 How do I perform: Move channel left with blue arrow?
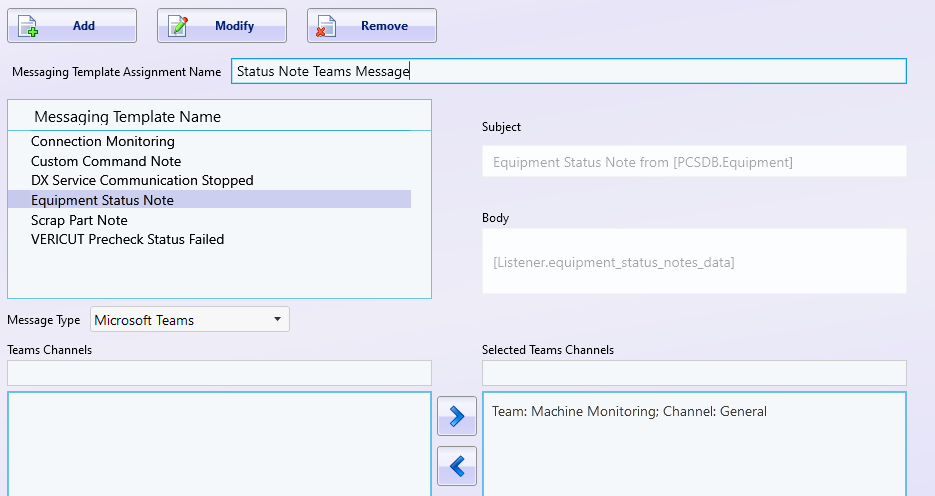click(x=457, y=466)
